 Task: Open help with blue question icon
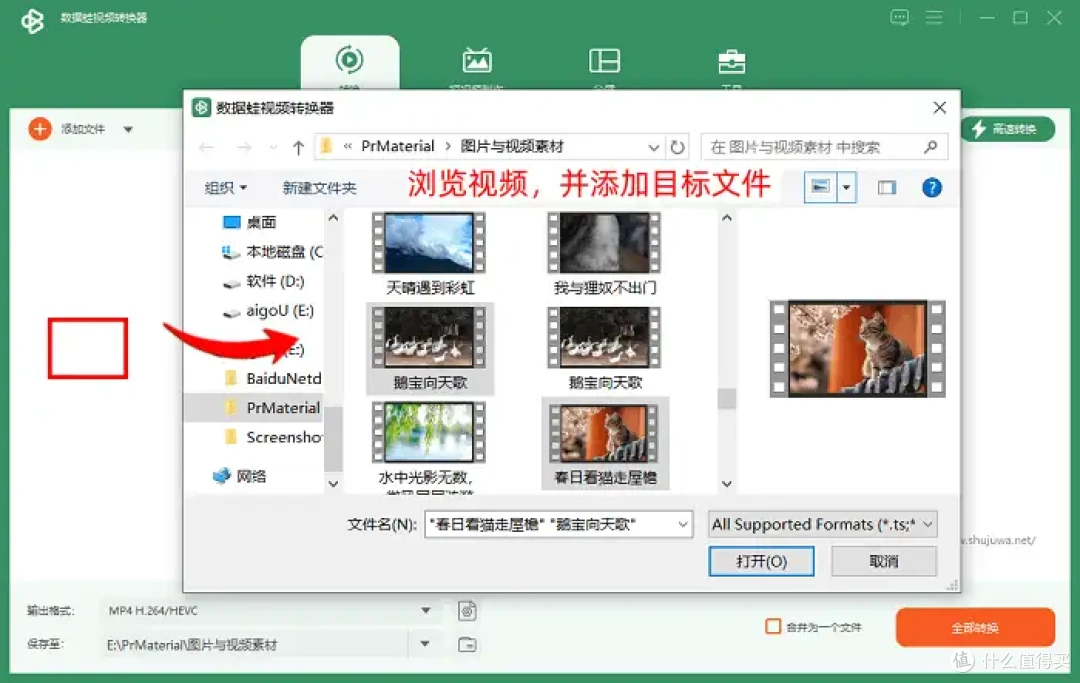[x=931, y=187]
